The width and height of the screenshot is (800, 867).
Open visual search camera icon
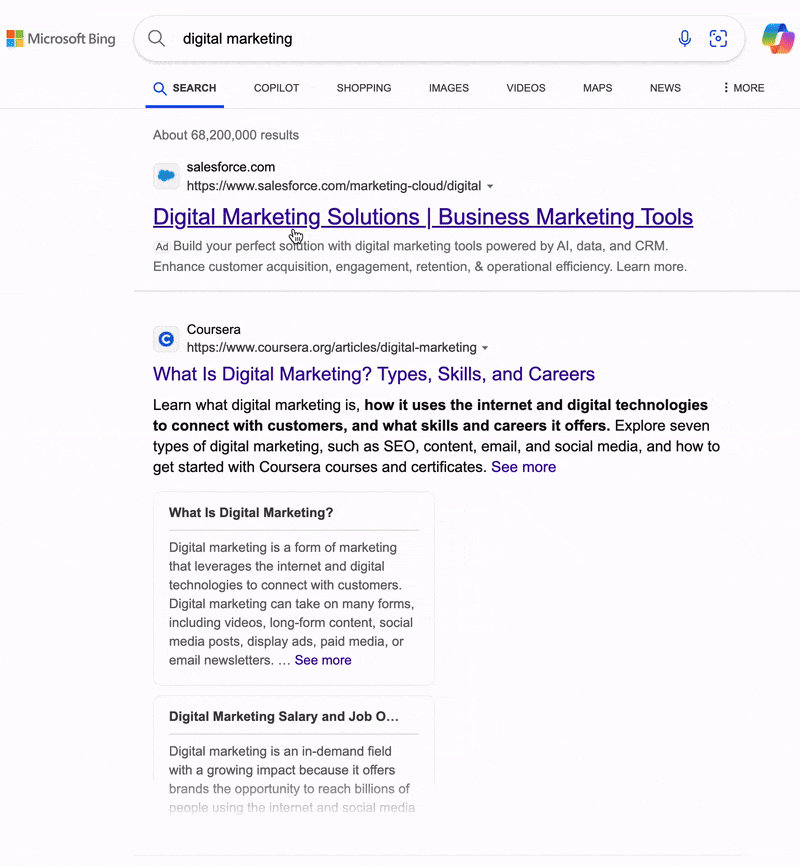pos(718,39)
